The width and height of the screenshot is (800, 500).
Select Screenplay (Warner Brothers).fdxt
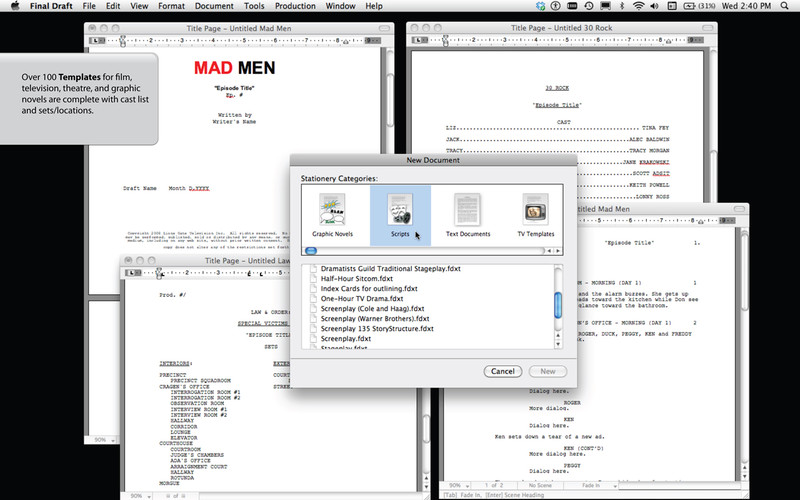[375, 318]
